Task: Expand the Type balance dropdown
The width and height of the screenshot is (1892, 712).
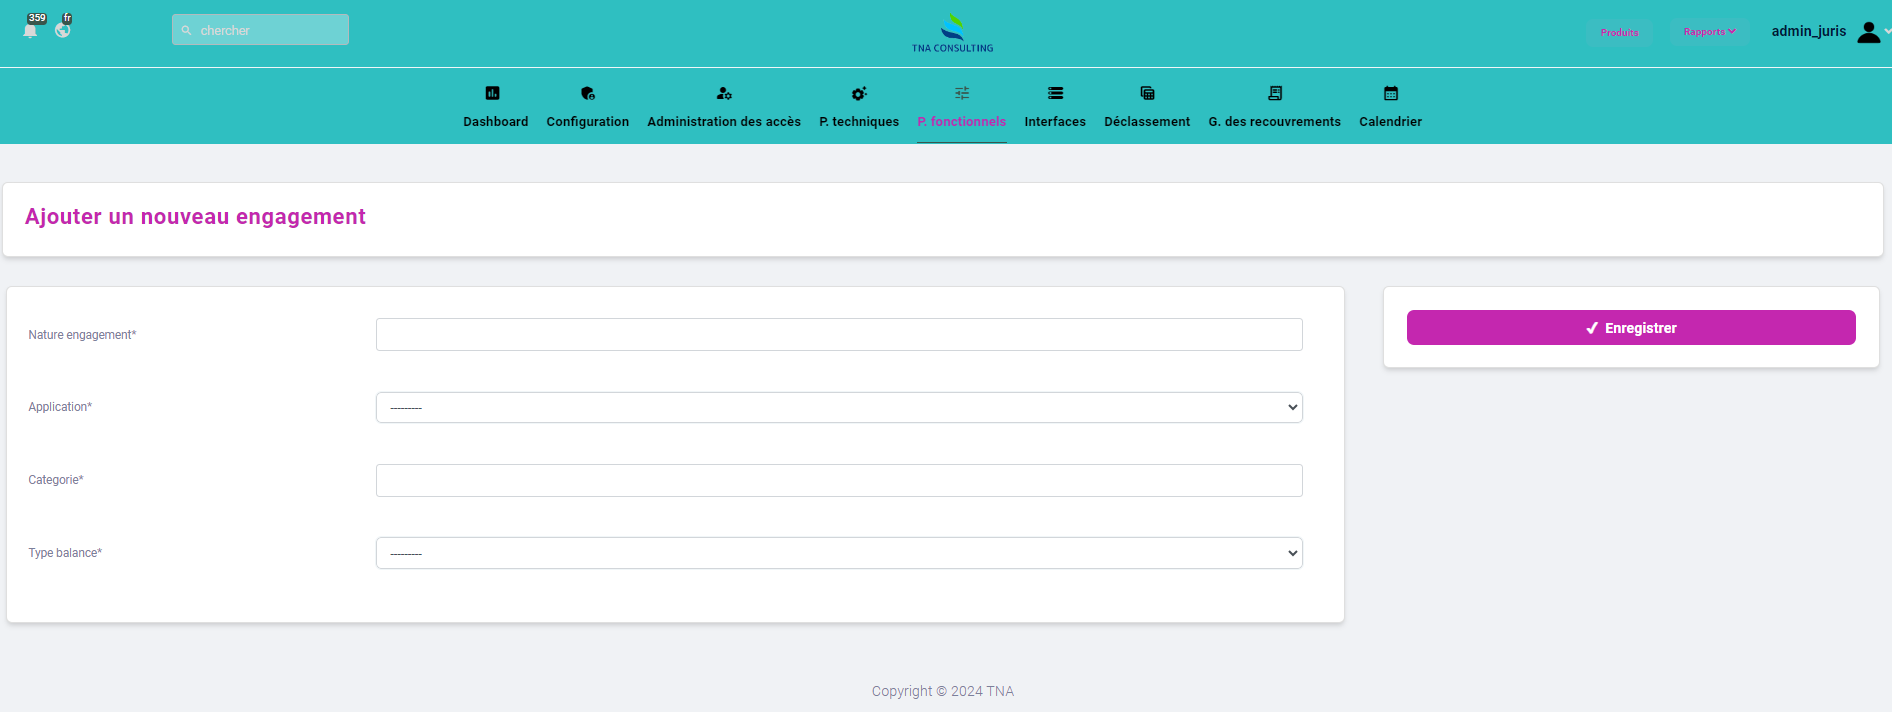Action: 839,553
